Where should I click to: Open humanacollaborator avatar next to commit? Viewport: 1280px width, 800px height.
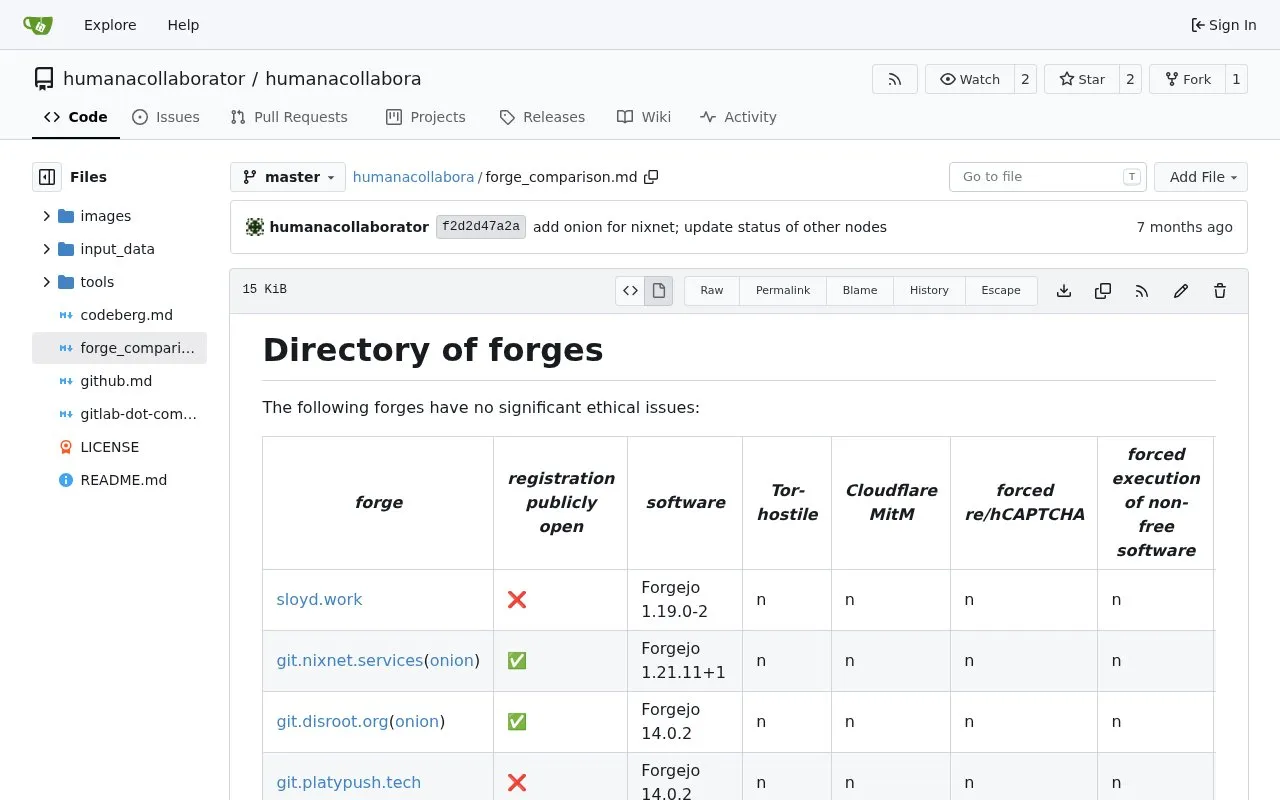pyautogui.click(x=255, y=227)
